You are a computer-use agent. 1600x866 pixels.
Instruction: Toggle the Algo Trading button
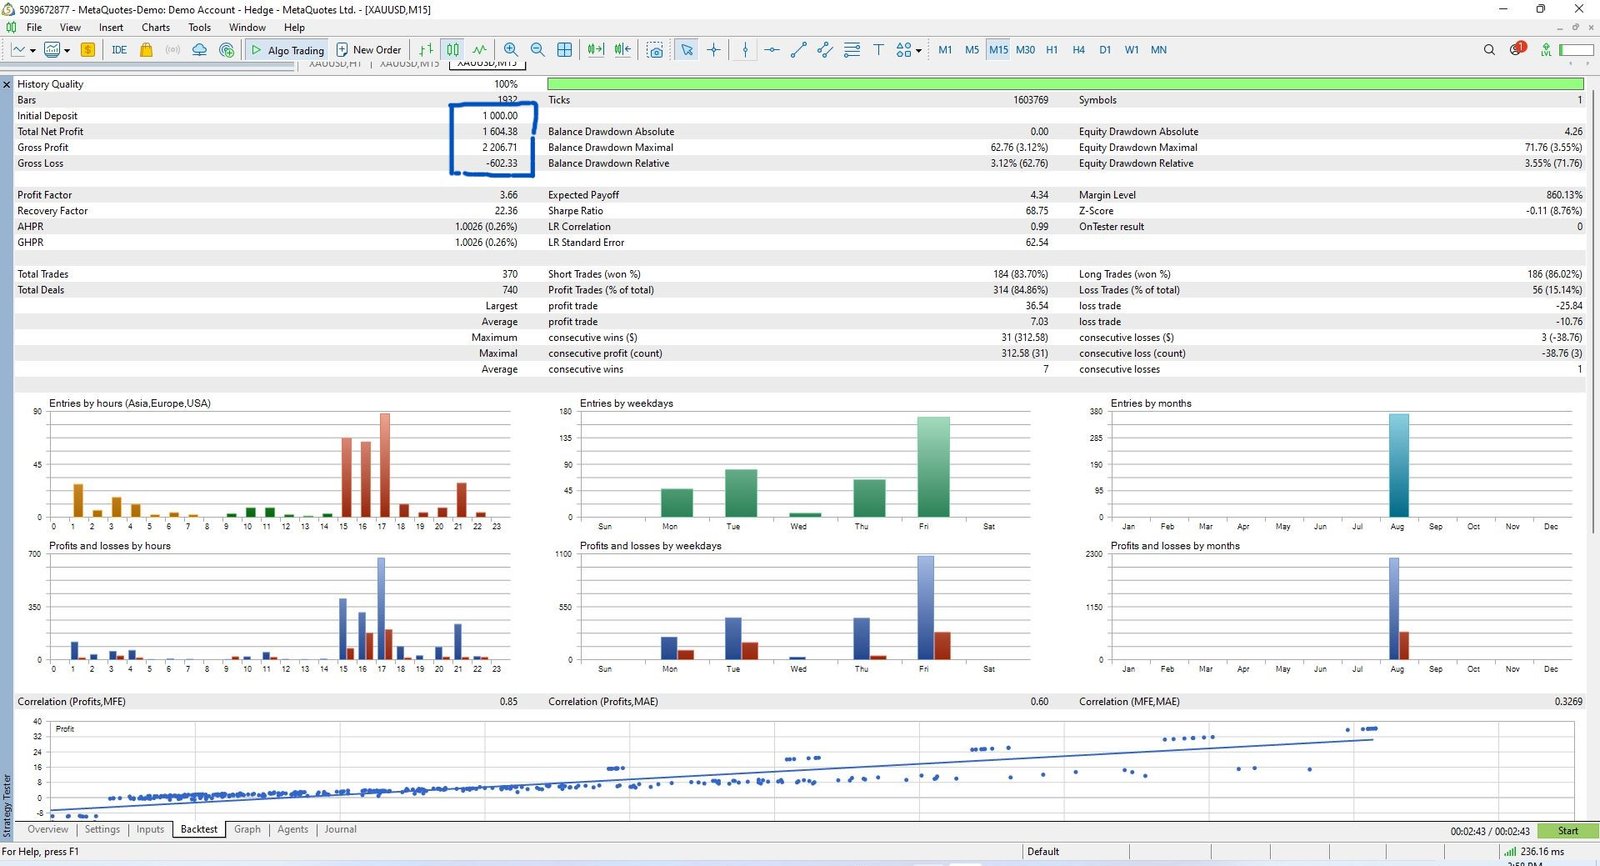287,50
